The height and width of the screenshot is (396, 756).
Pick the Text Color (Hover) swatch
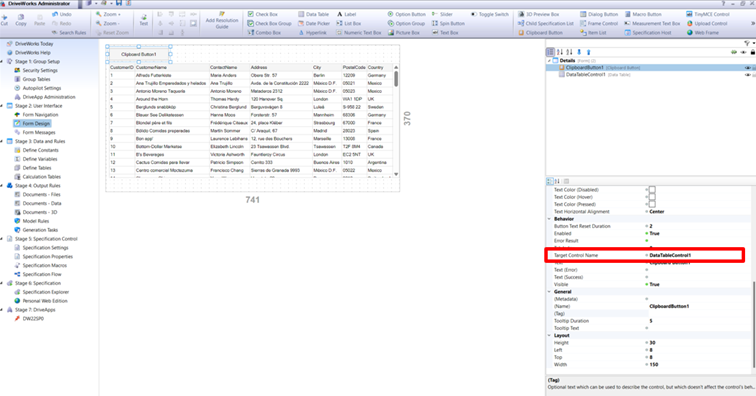coord(652,197)
